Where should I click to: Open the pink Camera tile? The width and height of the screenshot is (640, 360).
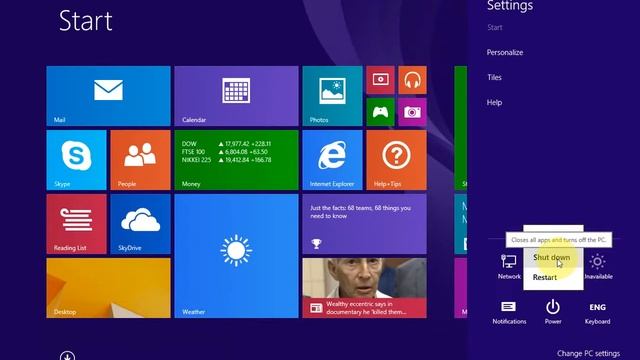(x=412, y=112)
